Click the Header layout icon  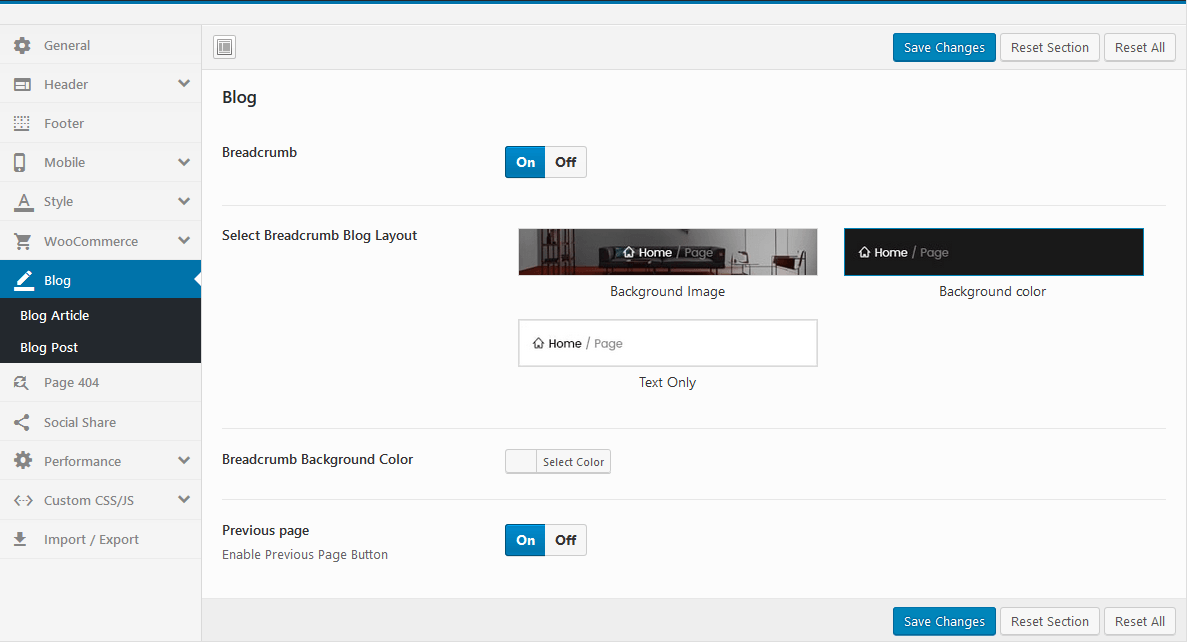click(x=23, y=84)
